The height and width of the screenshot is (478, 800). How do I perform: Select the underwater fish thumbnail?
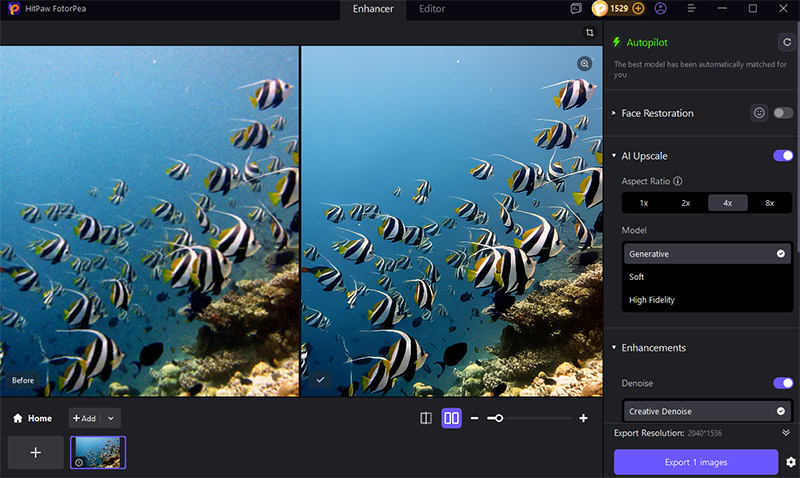[98, 452]
